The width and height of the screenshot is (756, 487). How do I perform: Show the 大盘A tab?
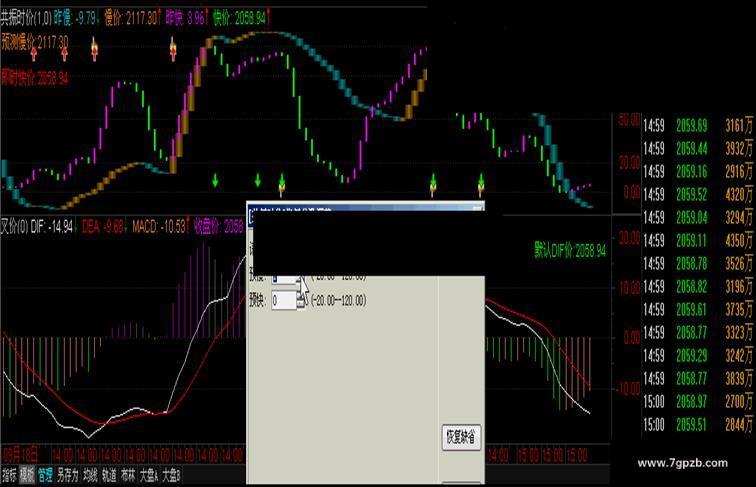pyautogui.click(x=149, y=475)
